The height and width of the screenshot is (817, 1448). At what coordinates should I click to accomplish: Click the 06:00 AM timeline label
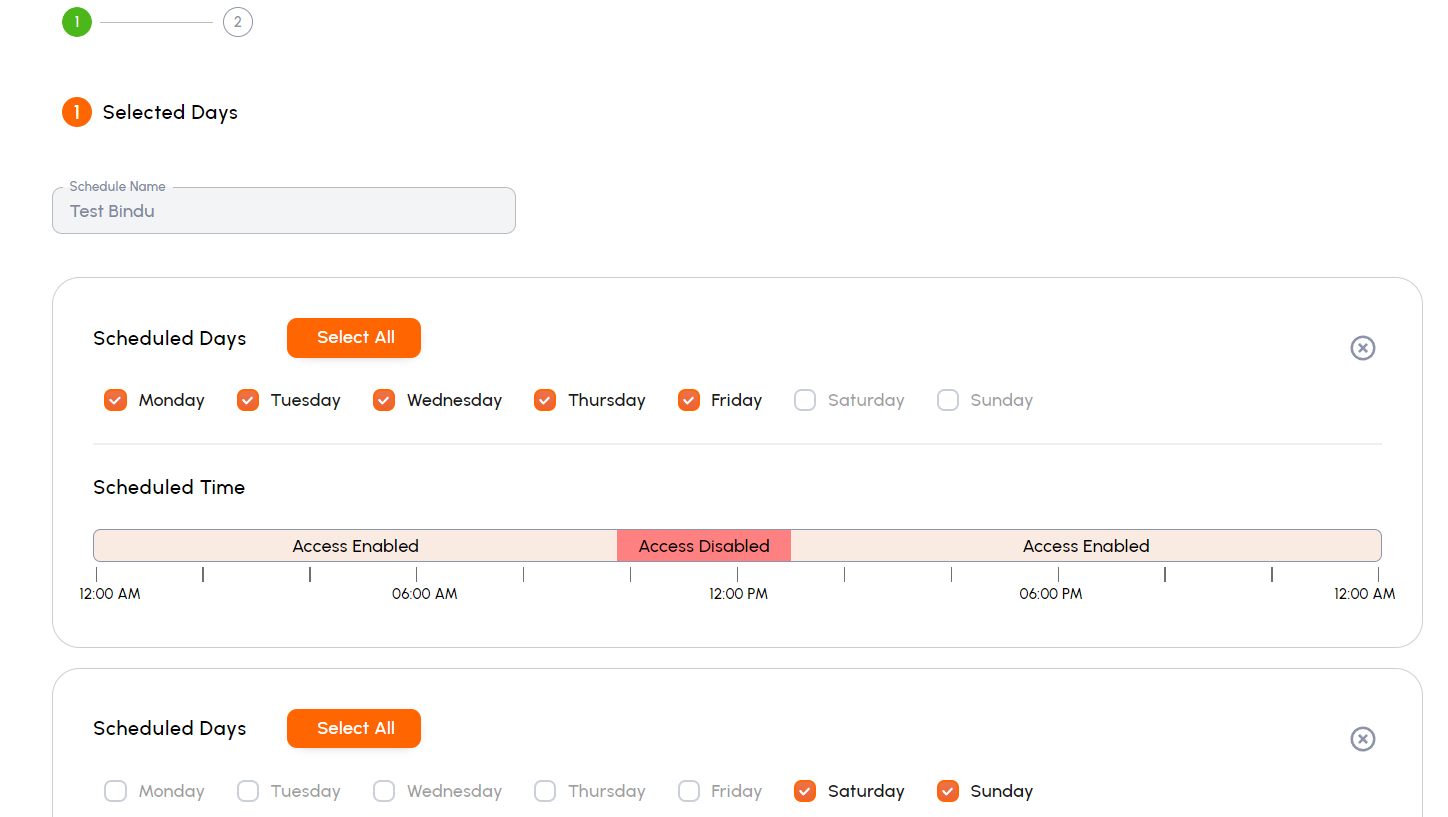click(424, 594)
